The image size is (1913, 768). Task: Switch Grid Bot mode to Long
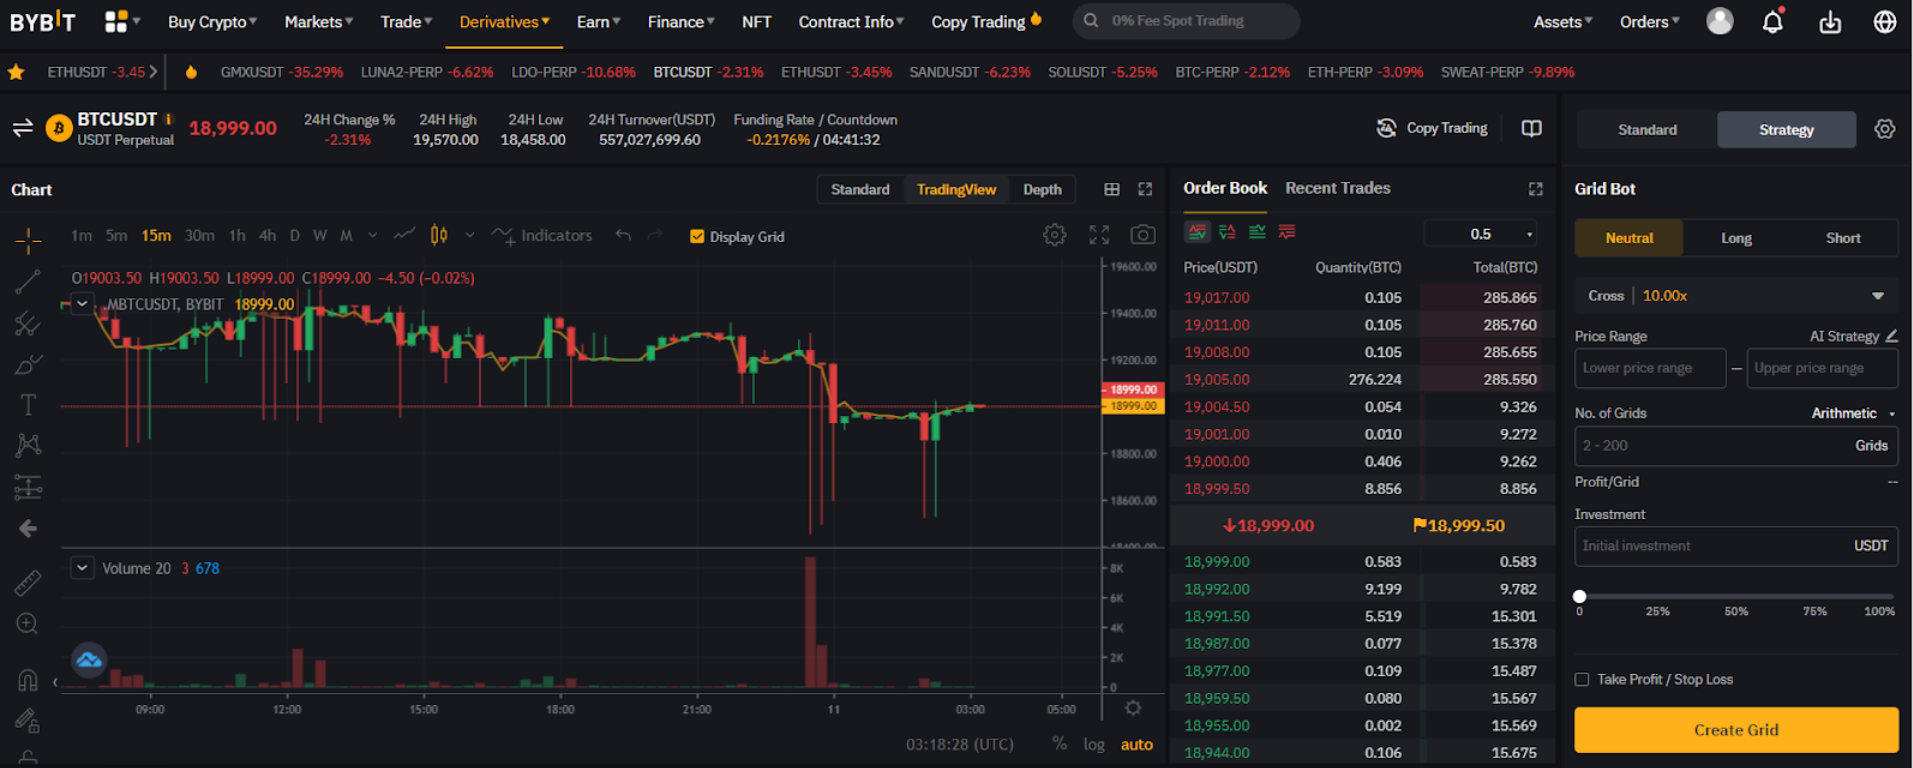pyautogui.click(x=1736, y=238)
